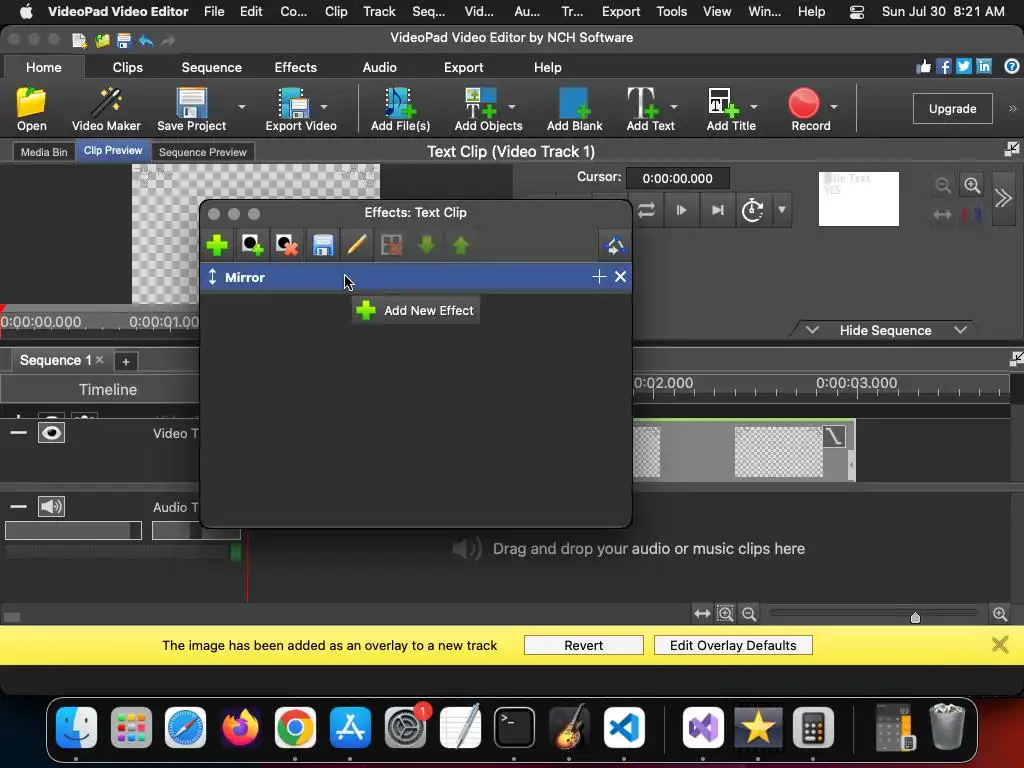Image resolution: width=1024 pixels, height=768 pixels.
Task: Switch to the Audio ribbon tab
Action: [379, 67]
